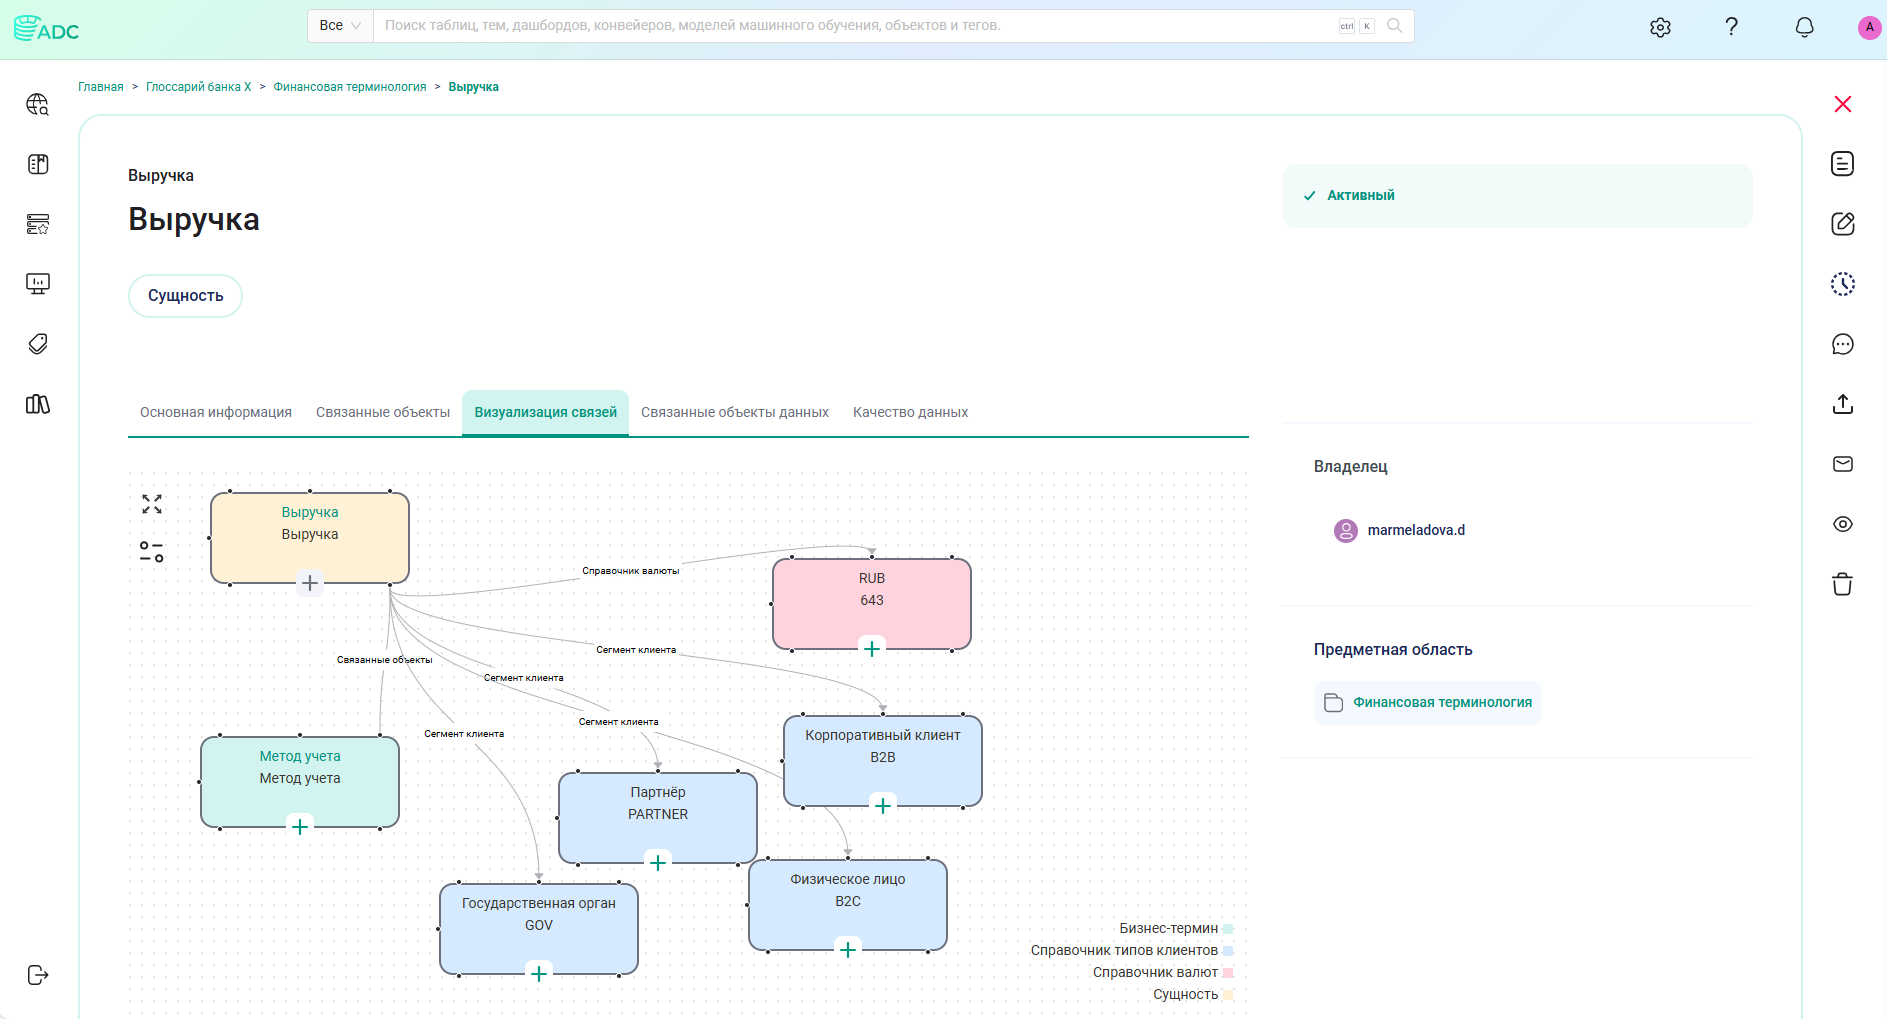
Task: Open Финансовая терминология subject area chip
Action: 1428,703
